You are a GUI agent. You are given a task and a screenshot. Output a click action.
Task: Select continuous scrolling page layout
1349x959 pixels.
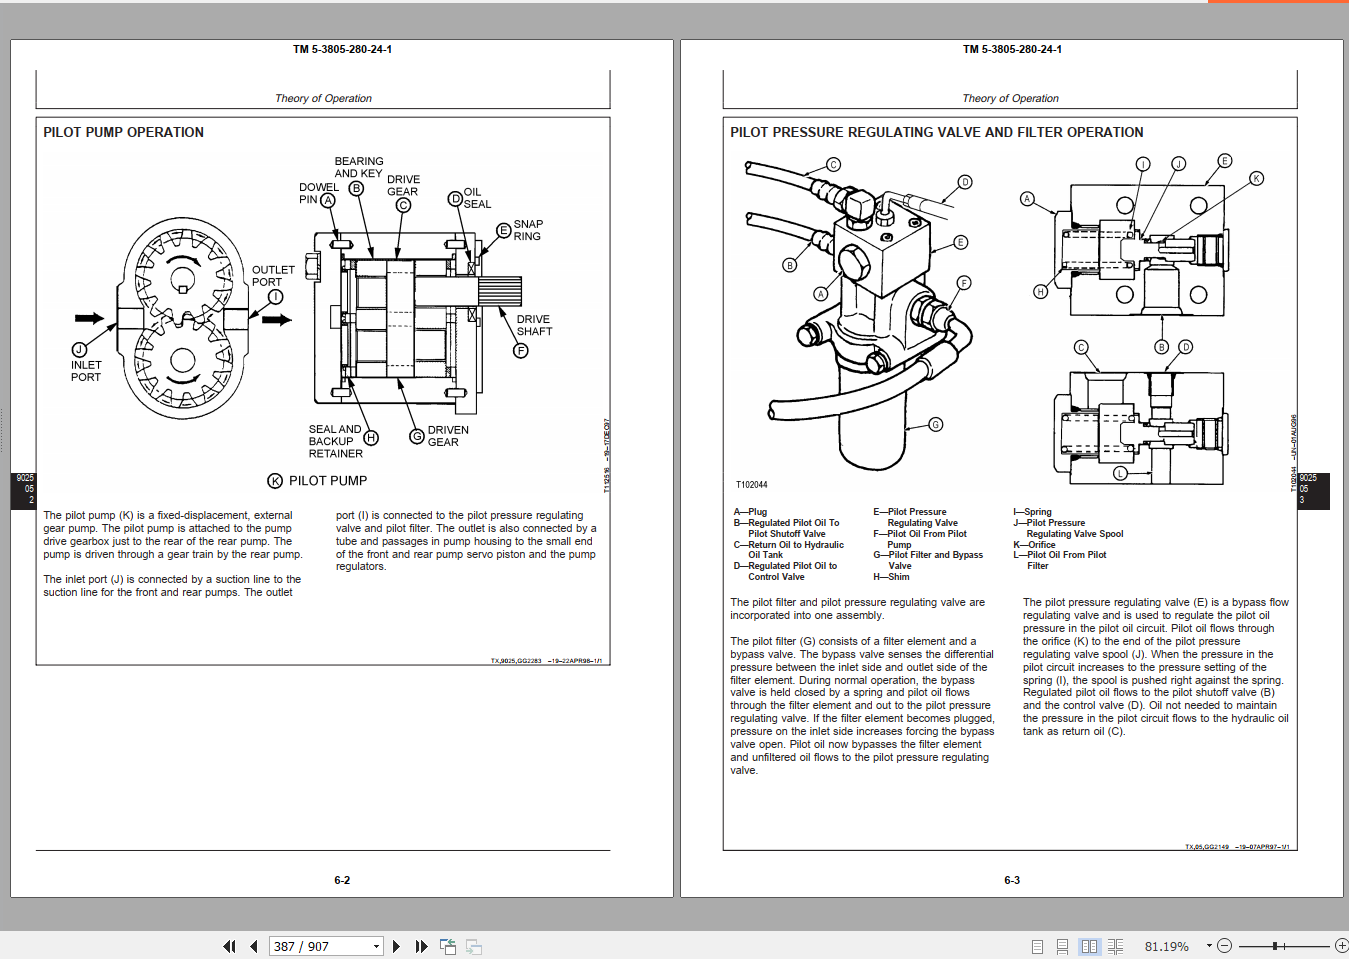[1062, 946]
